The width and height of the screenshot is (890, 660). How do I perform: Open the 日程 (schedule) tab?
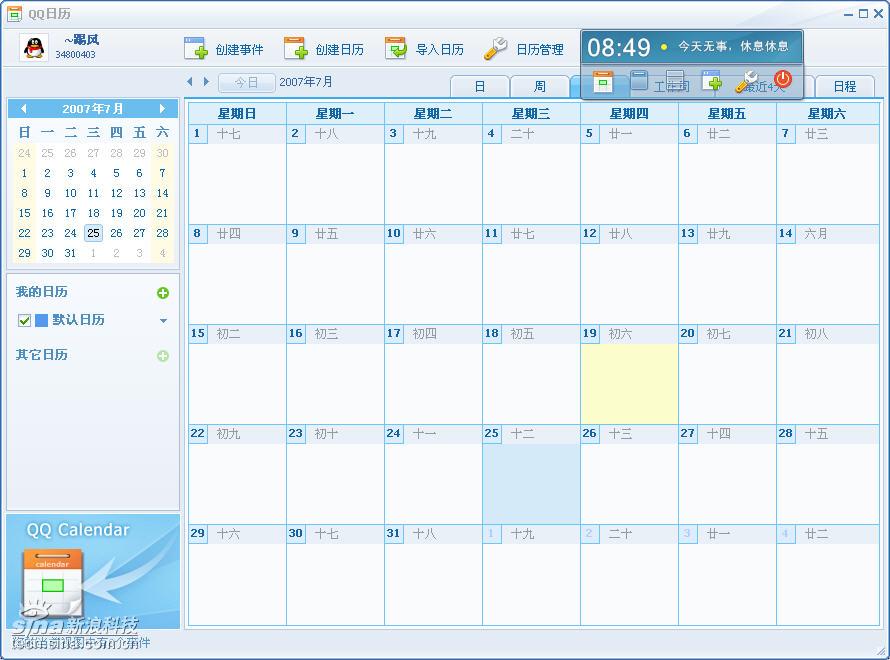point(845,86)
